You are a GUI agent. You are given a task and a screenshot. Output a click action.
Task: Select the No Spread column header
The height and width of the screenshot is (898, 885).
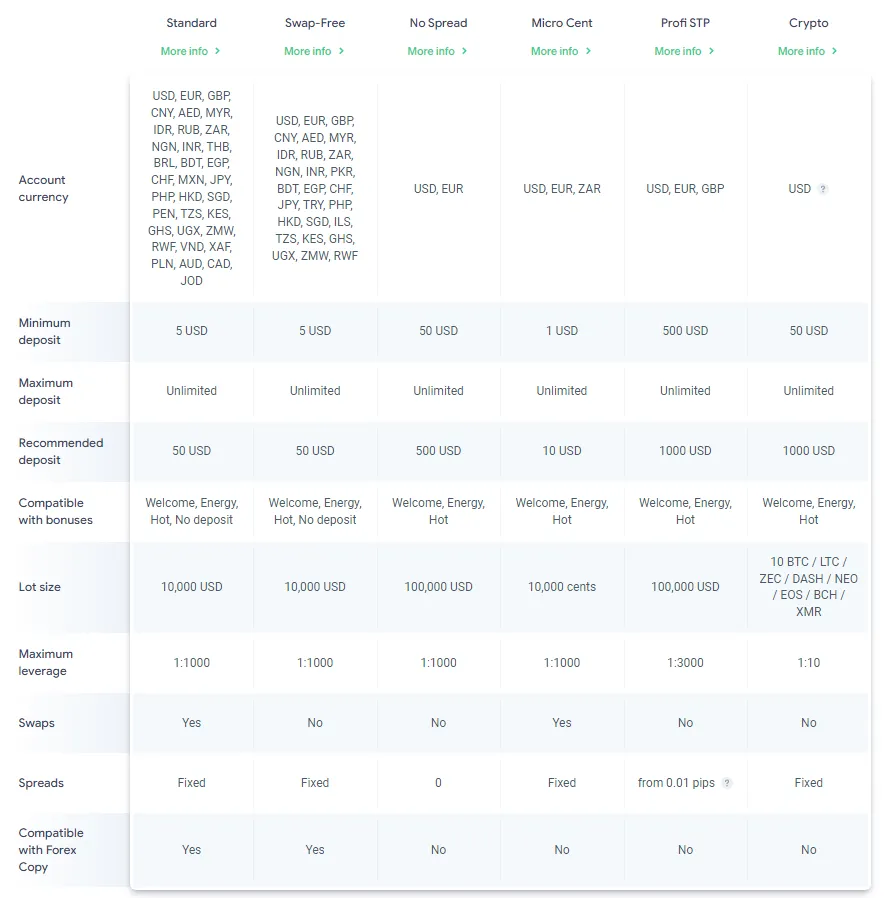tap(438, 22)
